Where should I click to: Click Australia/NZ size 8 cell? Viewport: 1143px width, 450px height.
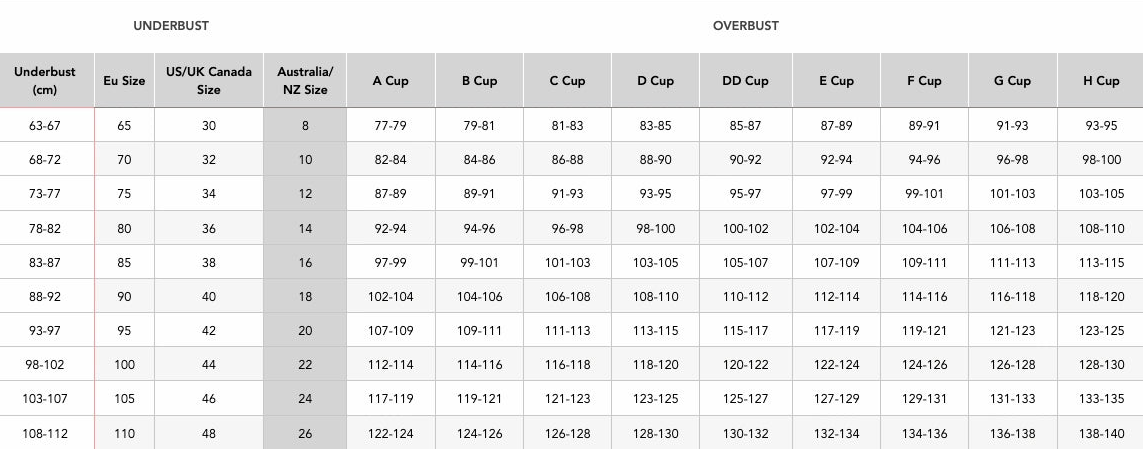[305, 125]
